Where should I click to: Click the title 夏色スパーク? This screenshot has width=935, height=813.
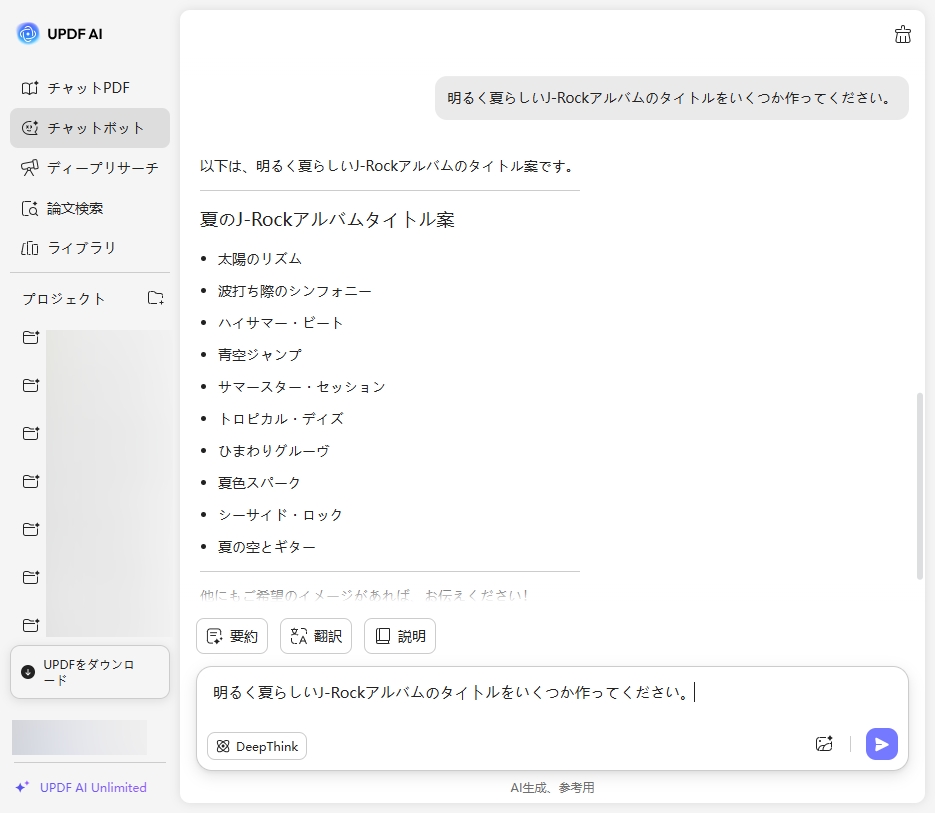(x=259, y=483)
